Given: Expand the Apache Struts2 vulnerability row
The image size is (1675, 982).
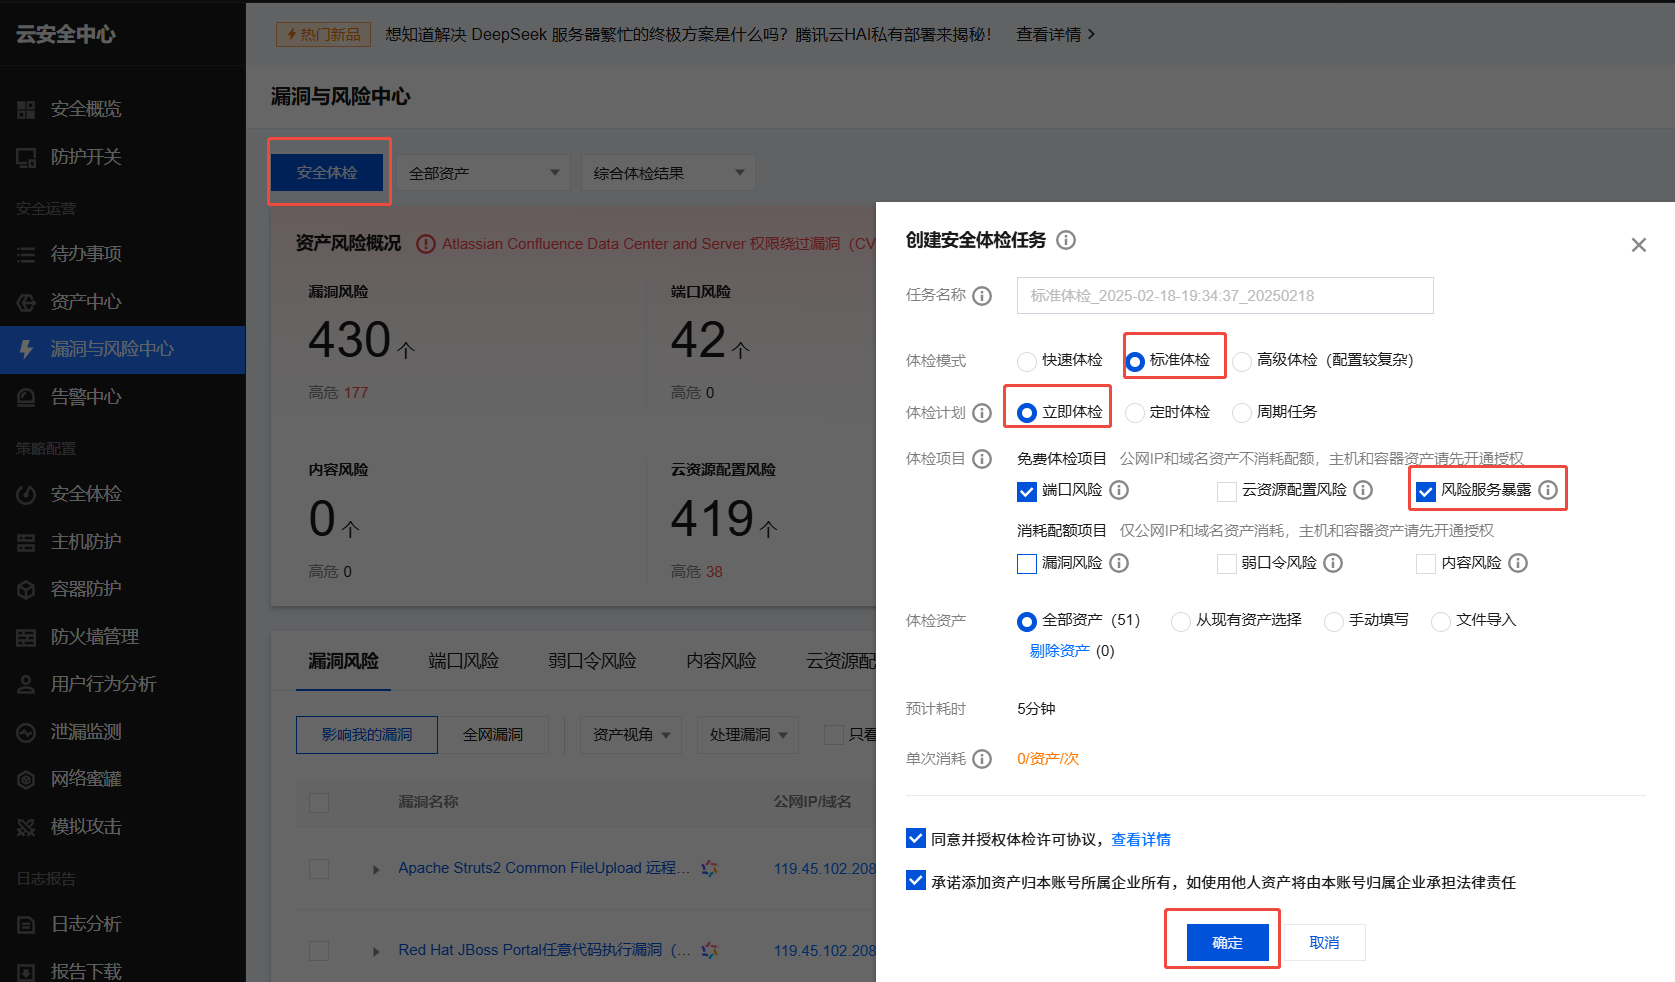Looking at the screenshot, I should 376,870.
